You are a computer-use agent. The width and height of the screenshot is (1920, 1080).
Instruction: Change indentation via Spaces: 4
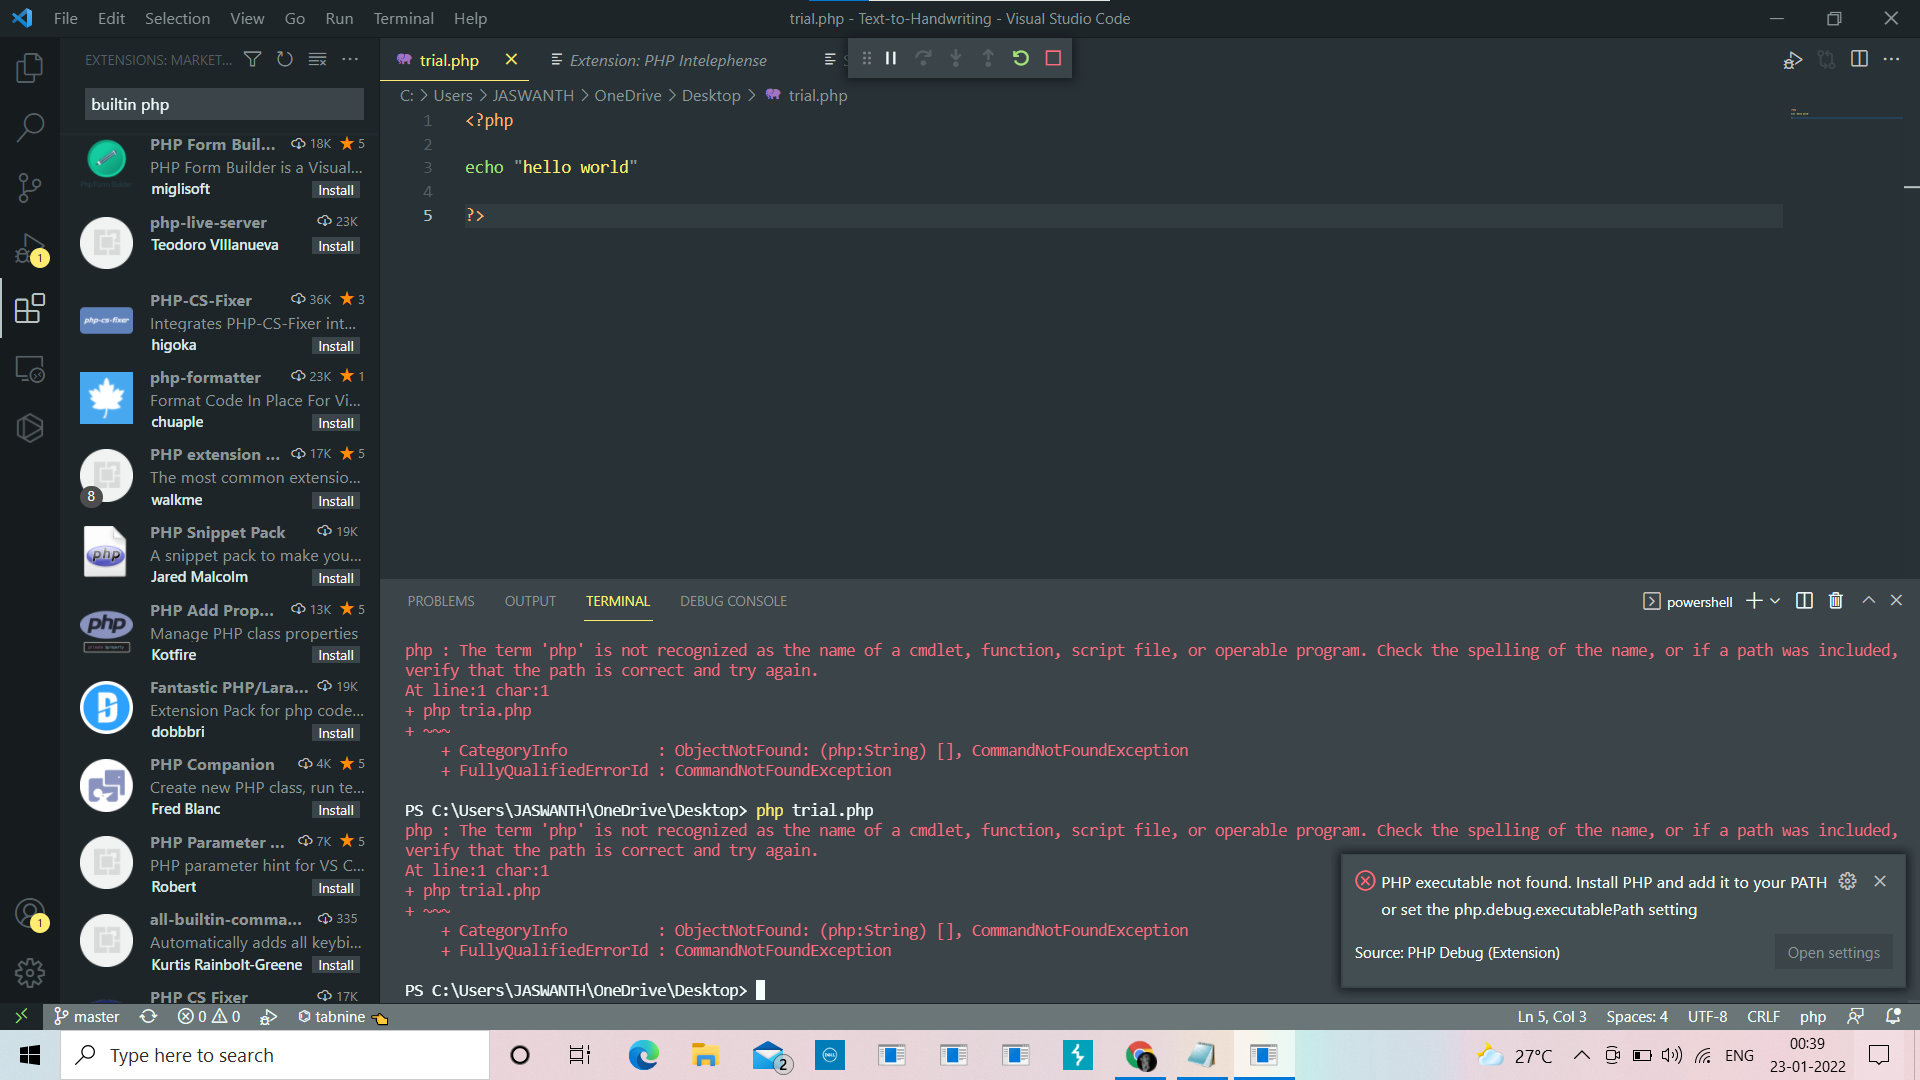pyautogui.click(x=1637, y=1016)
